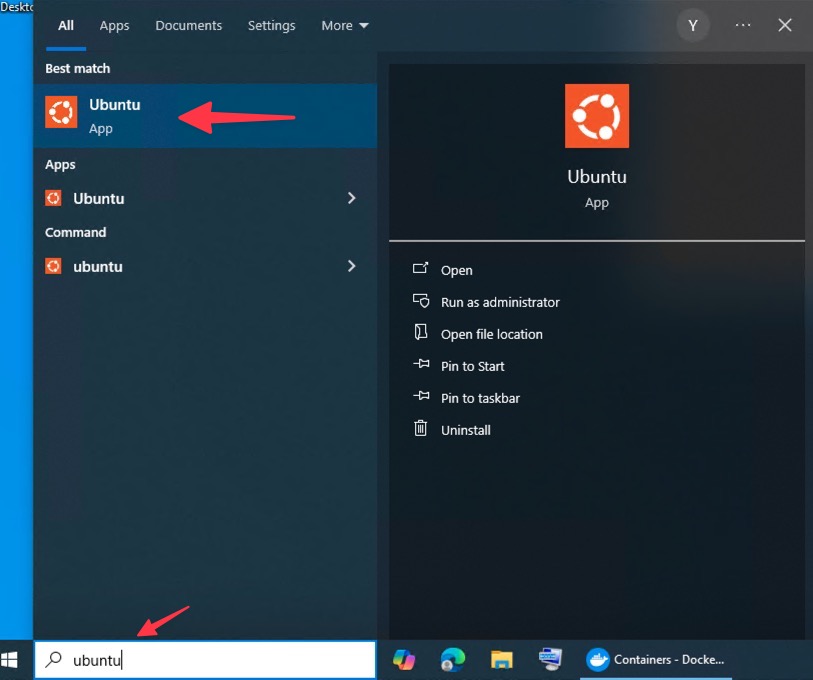
Task: Click the Open icon in the action list
Action: pyautogui.click(x=420, y=268)
